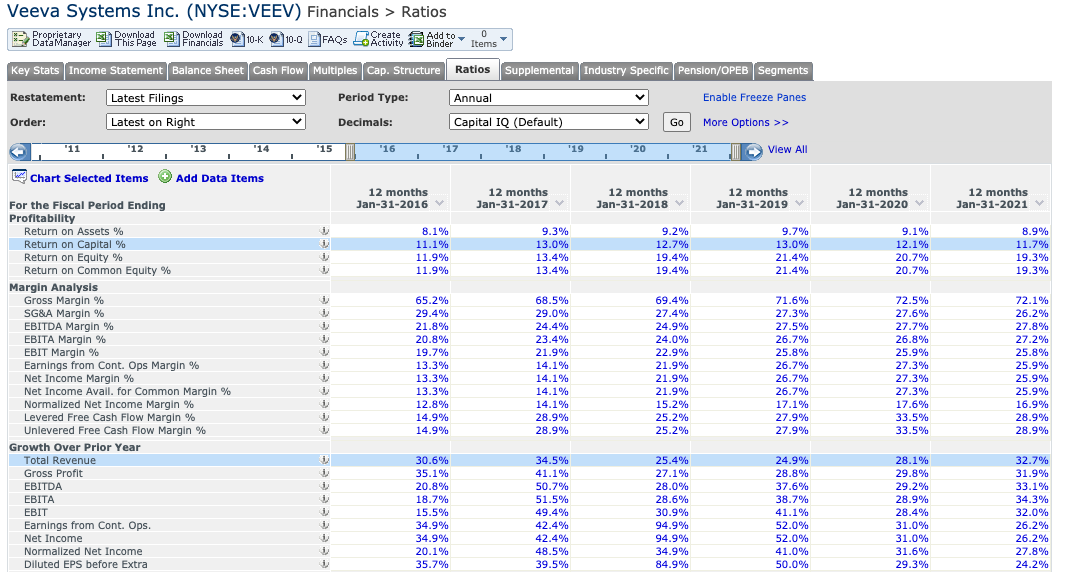Screen dimensions: 1065x572
Task: Open the 10-Q filing icon
Action: (276, 39)
